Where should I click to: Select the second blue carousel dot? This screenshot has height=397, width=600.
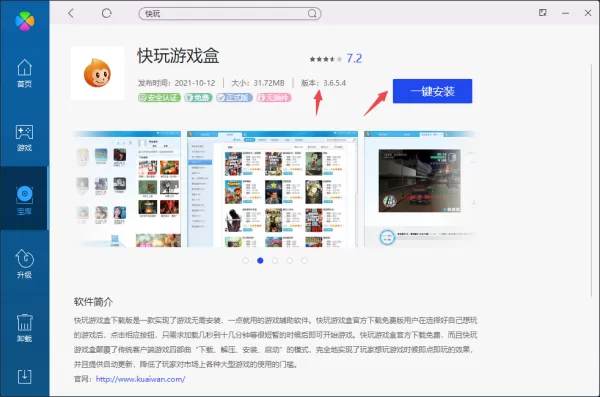coord(260,261)
